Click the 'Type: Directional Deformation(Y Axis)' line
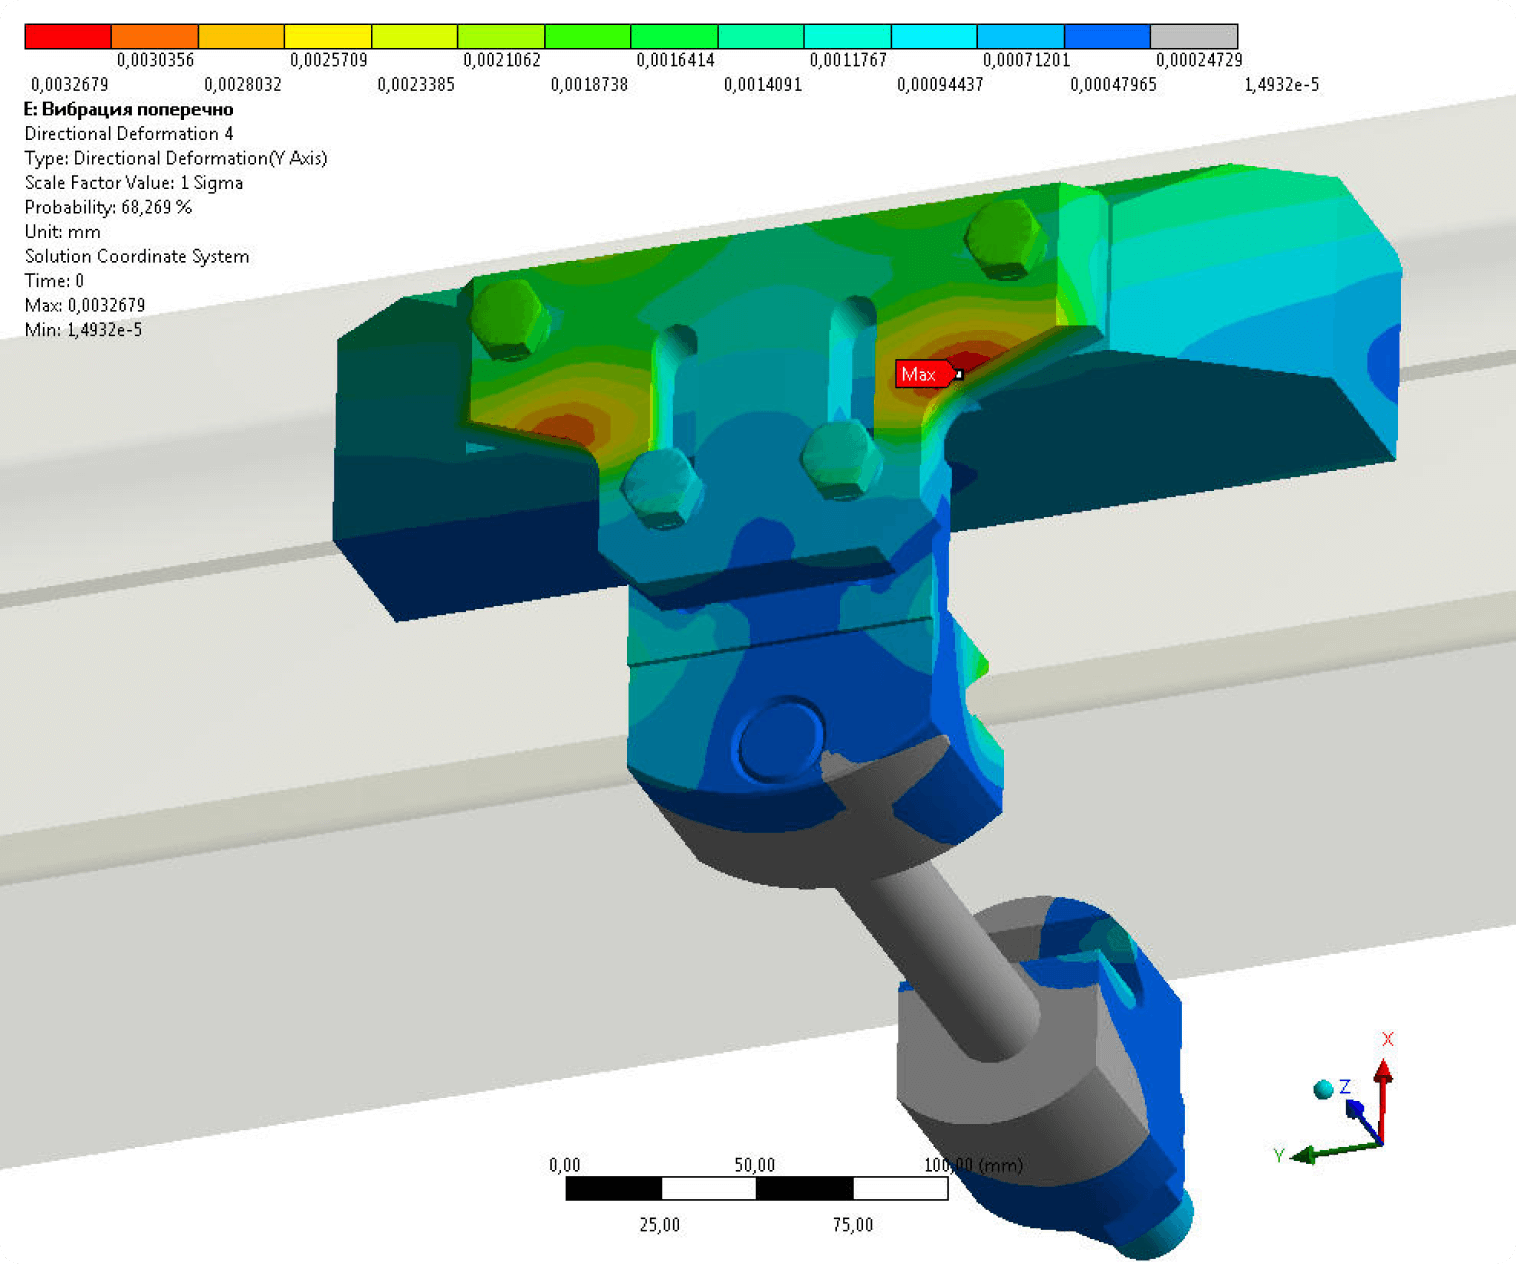The image size is (1516, 1264). (x=176, y=158)
